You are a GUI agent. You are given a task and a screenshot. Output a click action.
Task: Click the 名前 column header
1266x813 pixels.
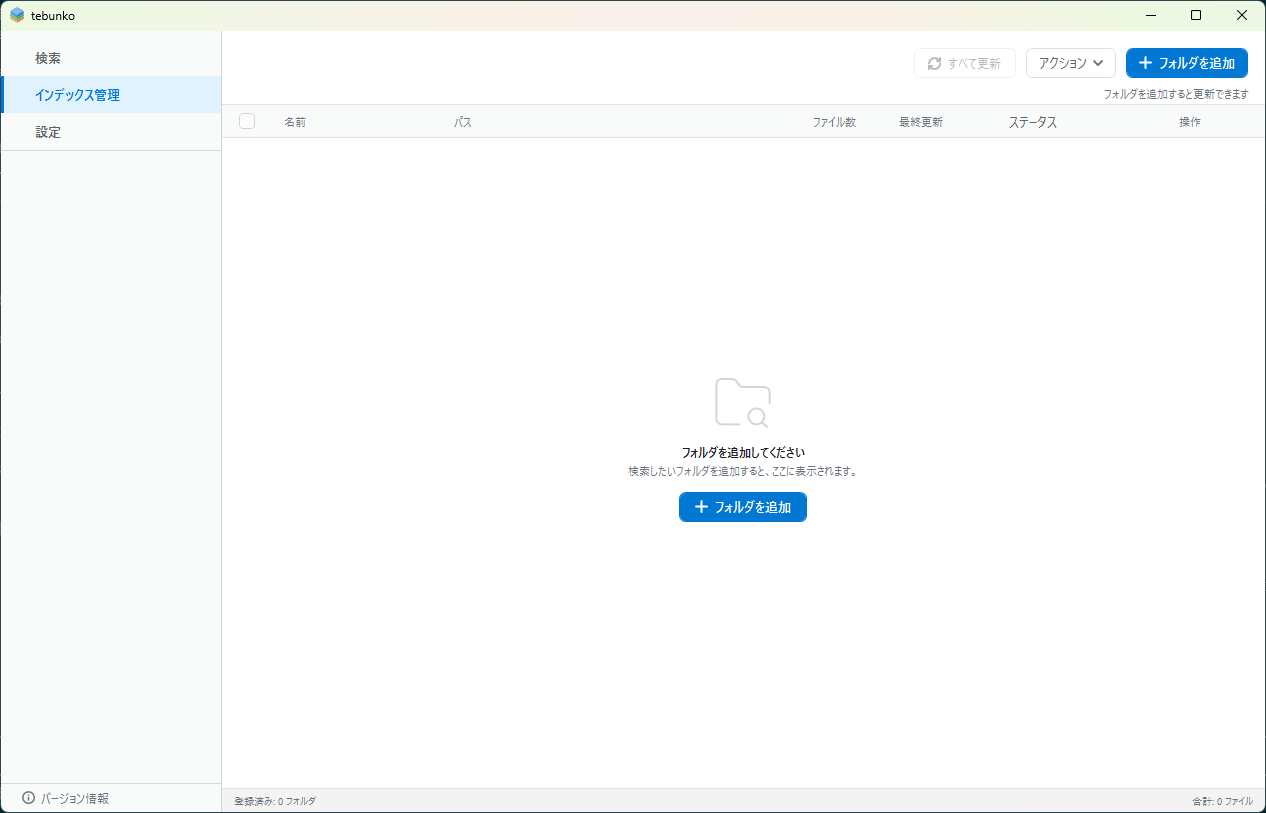point(295,122)
